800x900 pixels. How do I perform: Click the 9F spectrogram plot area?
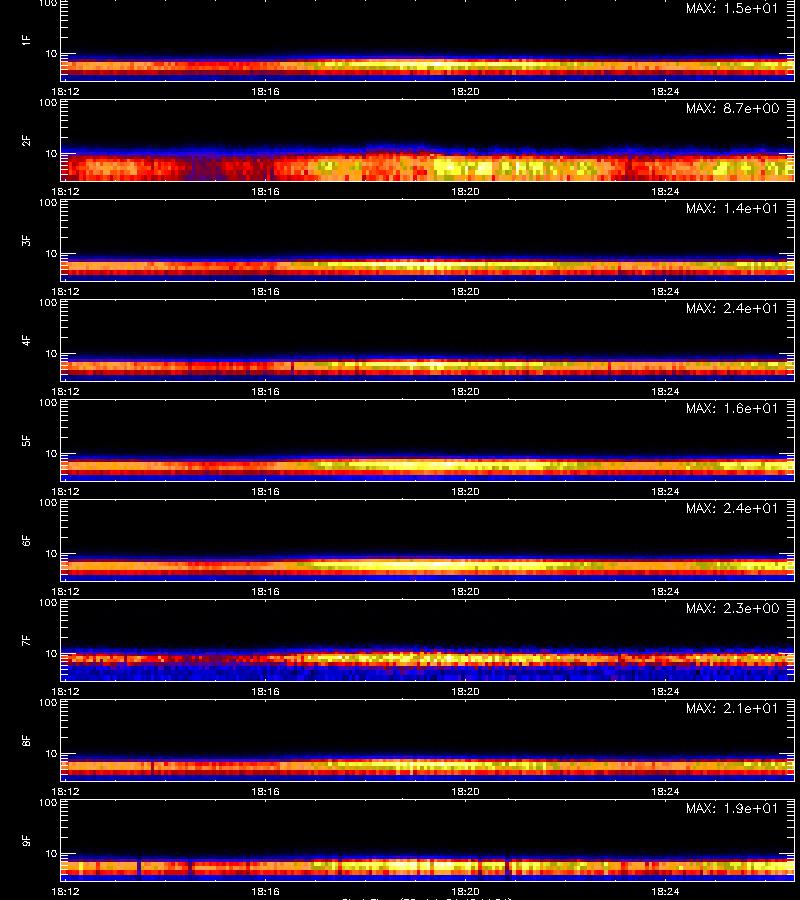tap(428, 840)
